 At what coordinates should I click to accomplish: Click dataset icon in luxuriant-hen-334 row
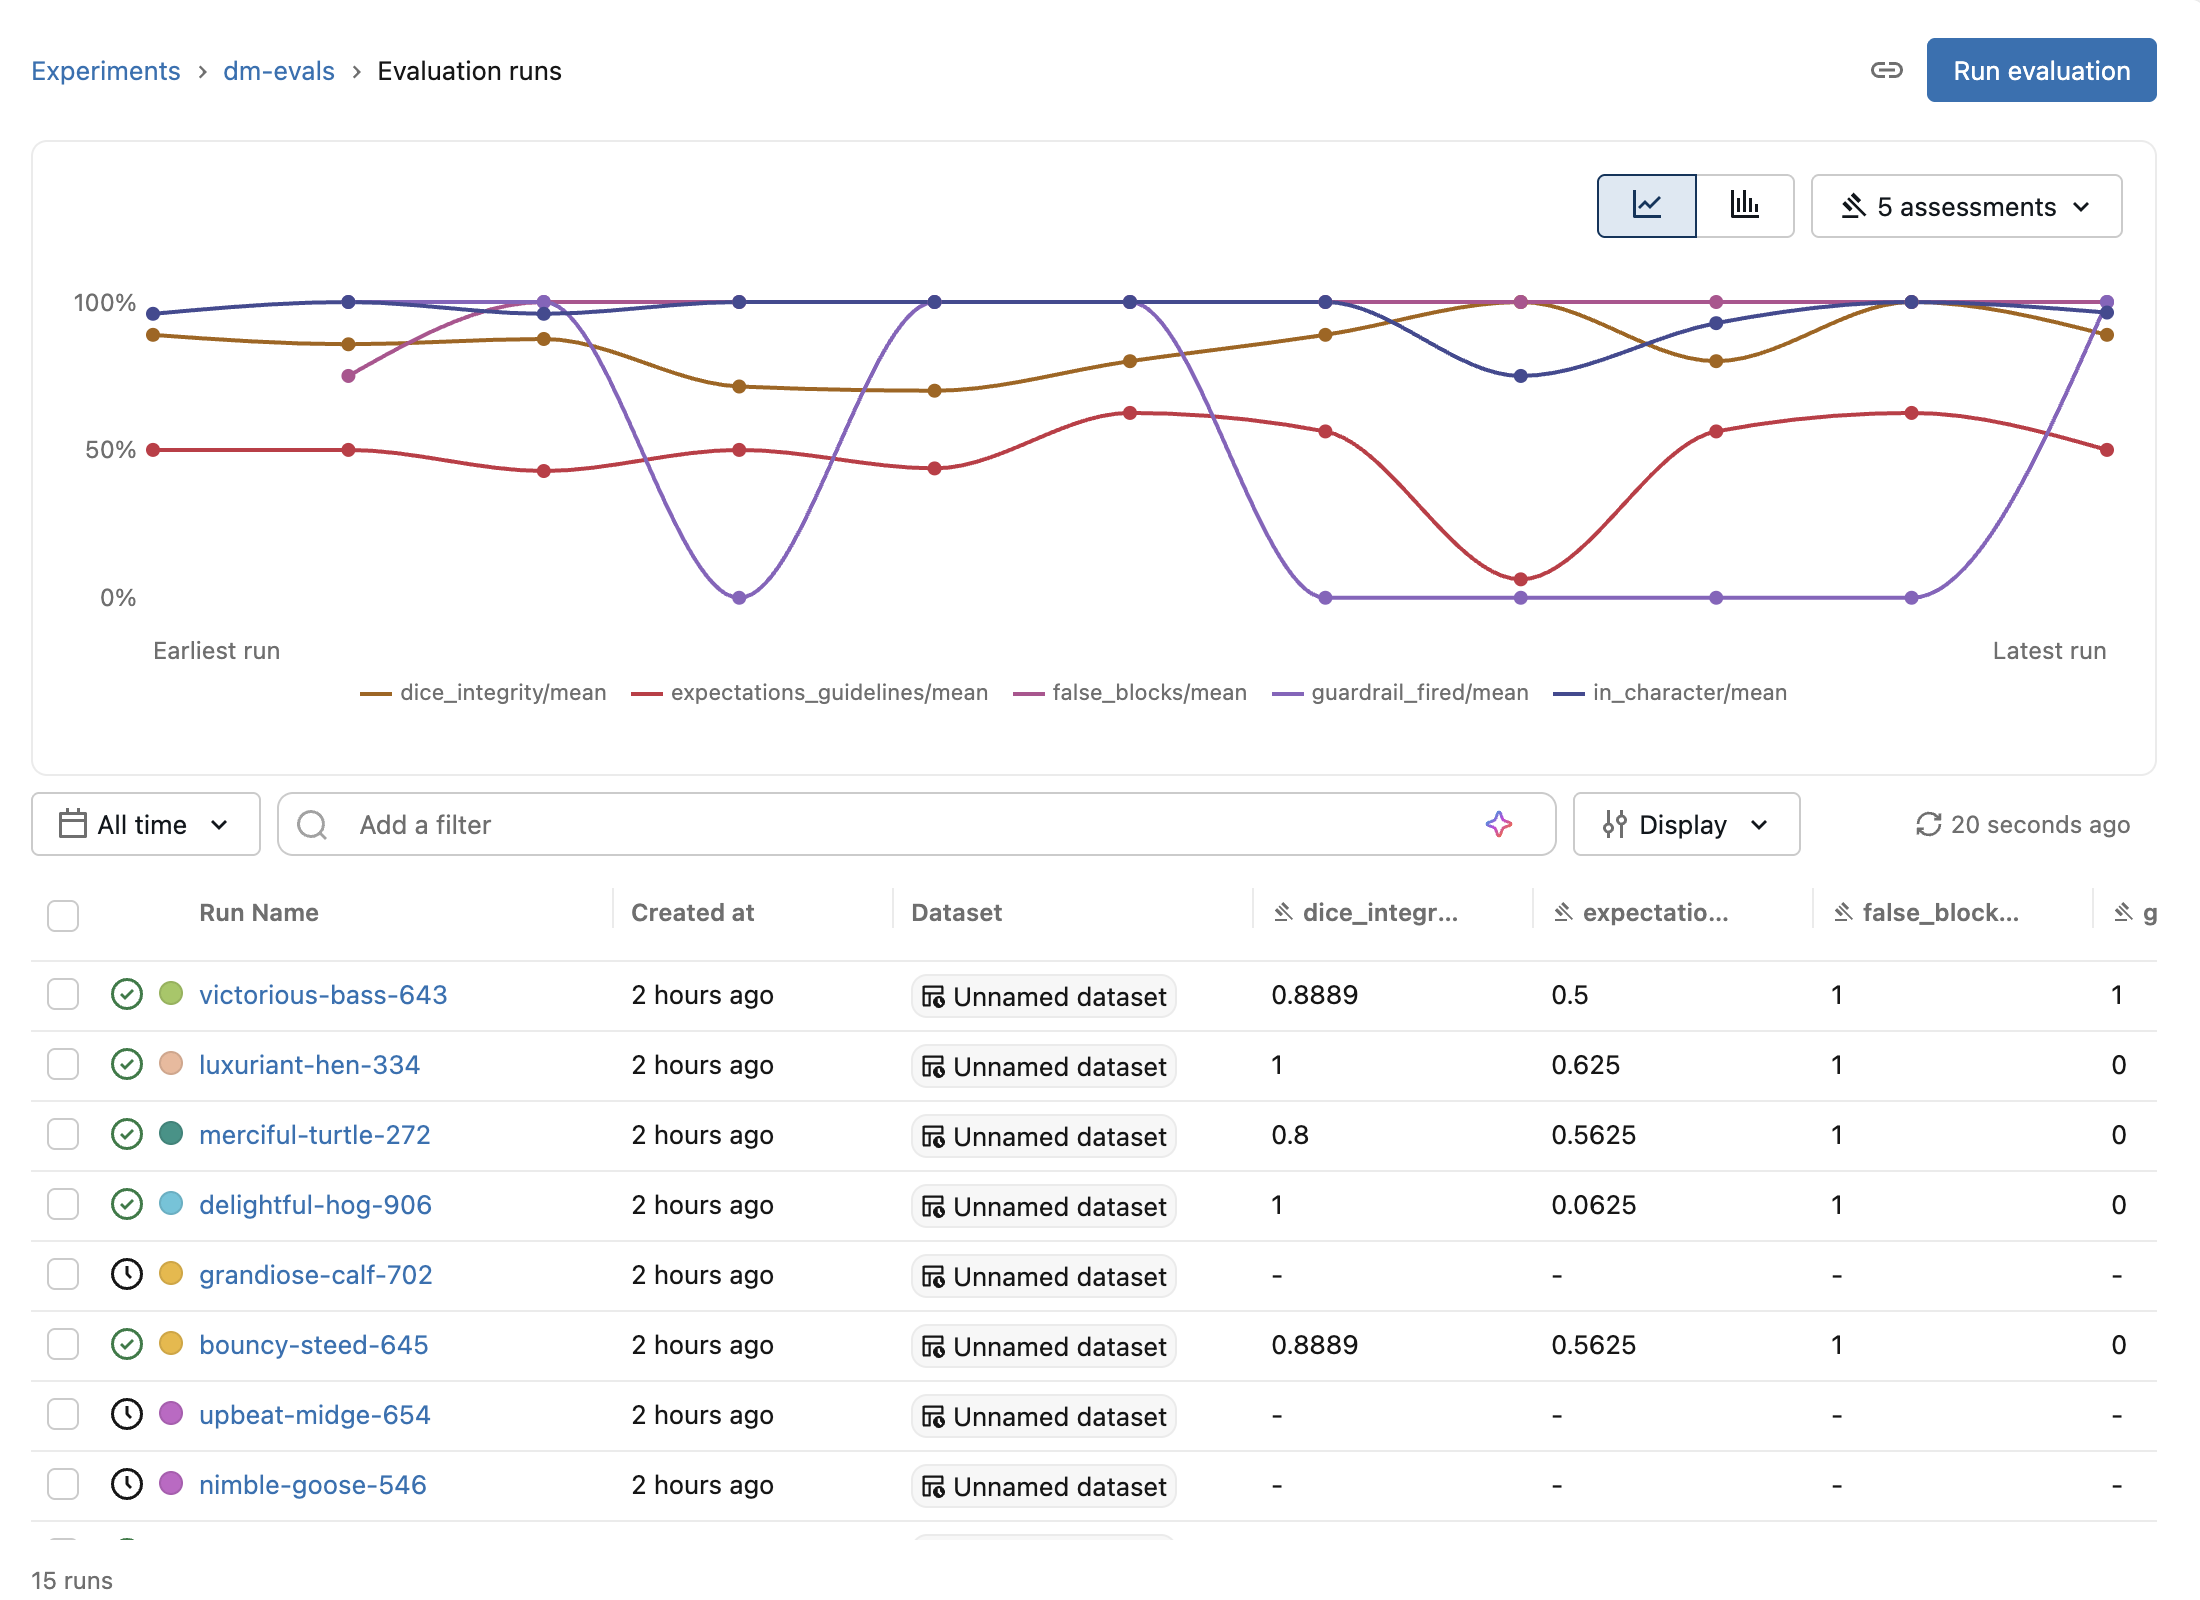coord(933,1067)
